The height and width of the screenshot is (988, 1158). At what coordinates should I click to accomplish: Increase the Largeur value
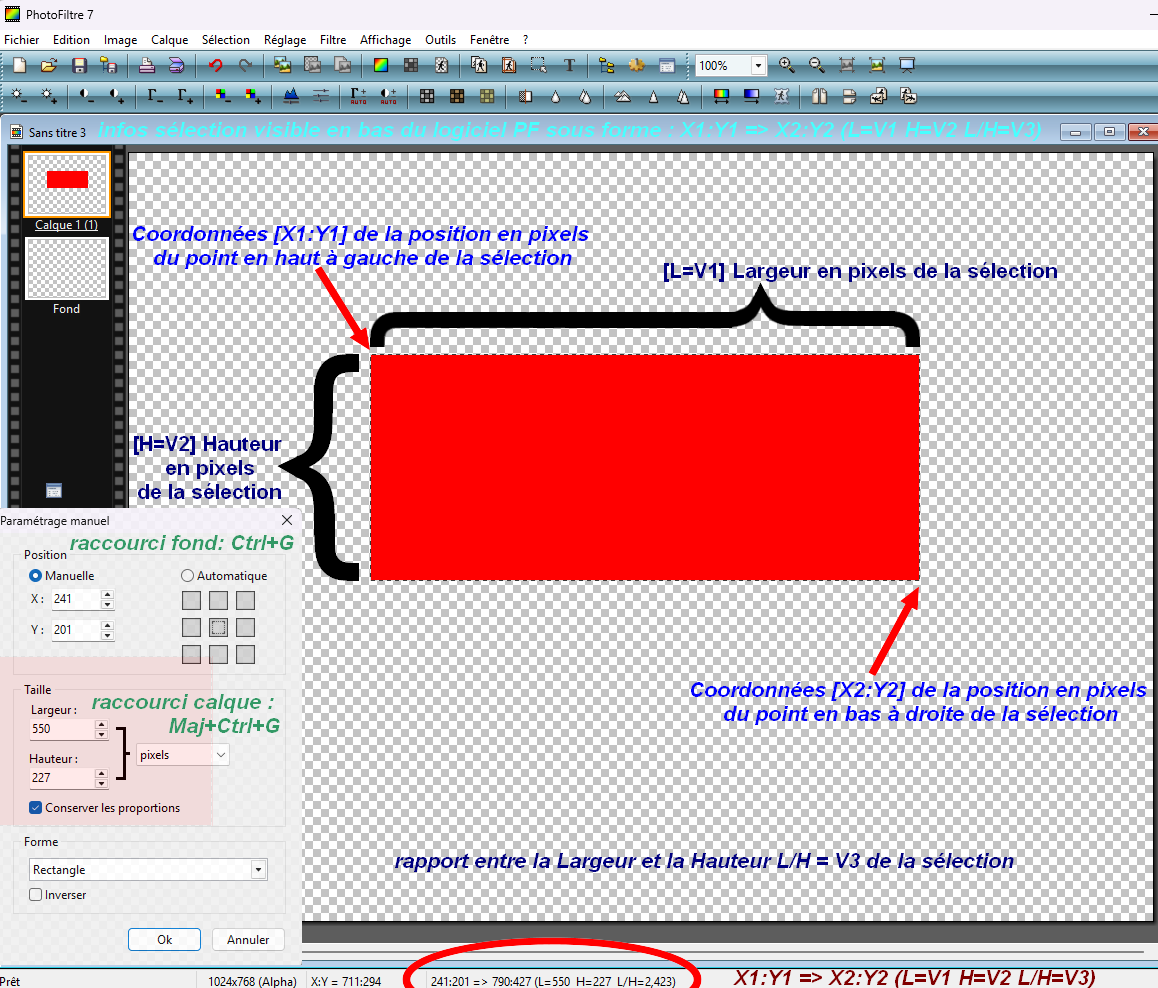(102, 724)
